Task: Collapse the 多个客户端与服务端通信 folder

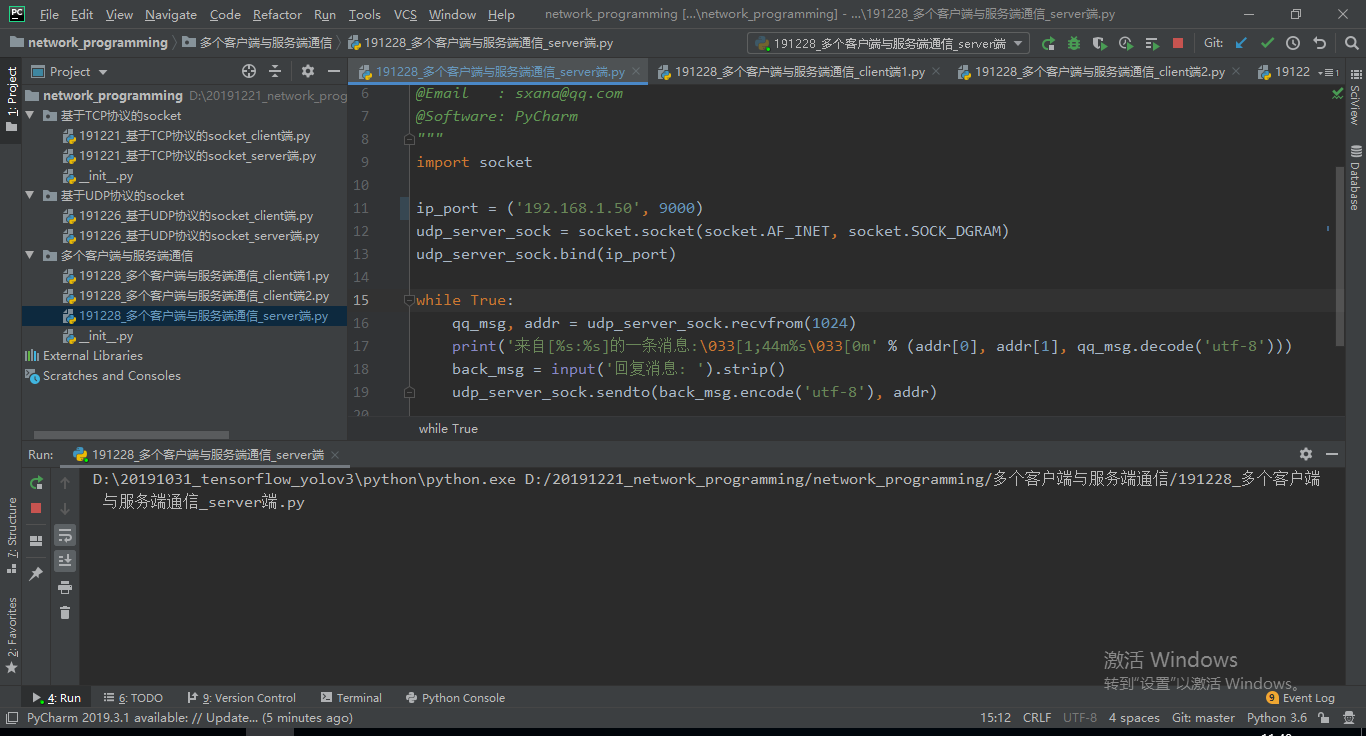Action: [x=30, y=255]
